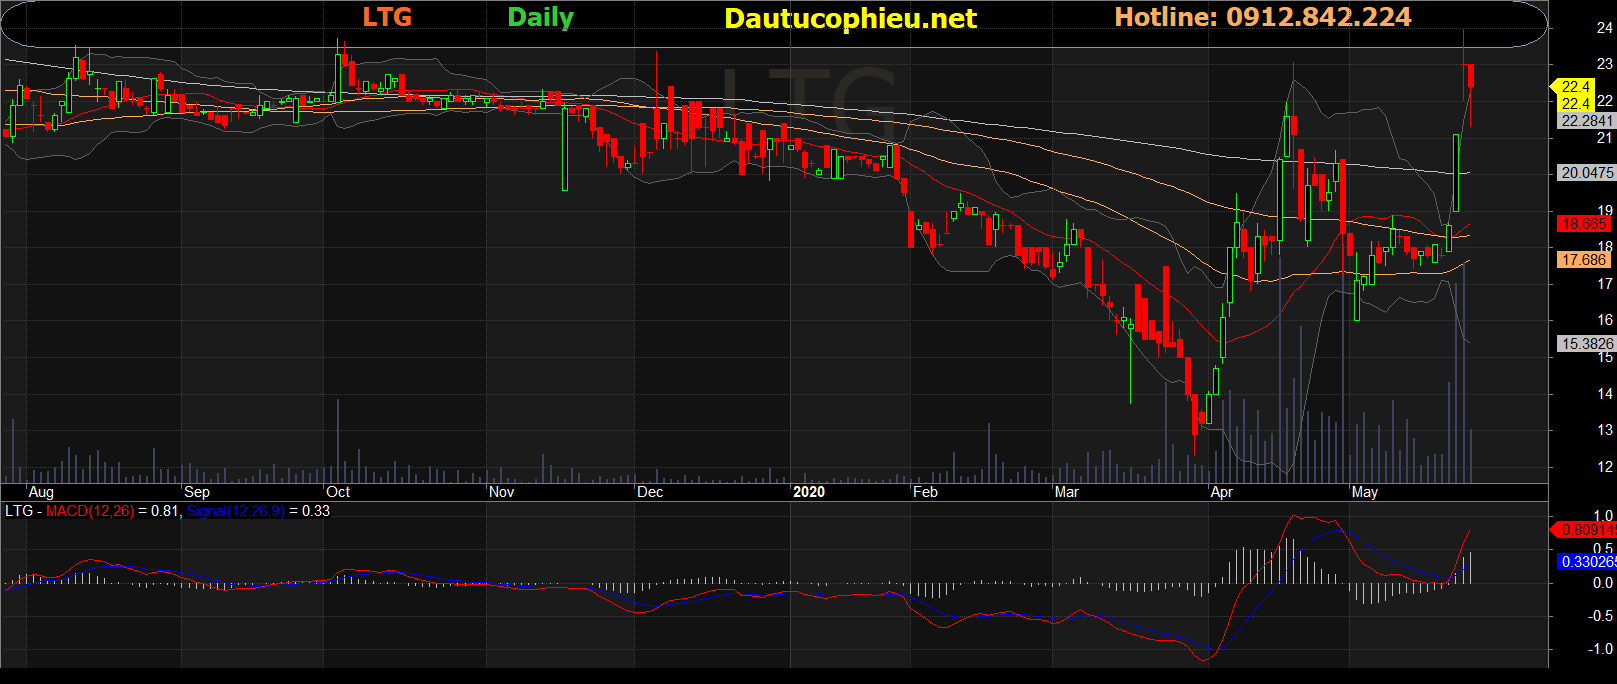Select the 14 tick on the price axis
The width and height of the screenshot is (1617, 684).
coord(1604,394)
